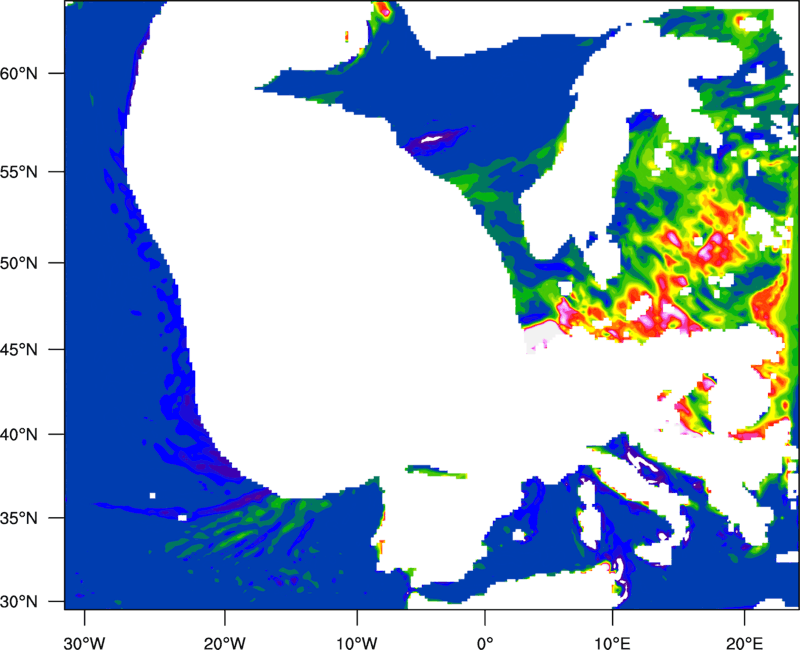Click the 0° longitude label

click(x=485, y=643)
